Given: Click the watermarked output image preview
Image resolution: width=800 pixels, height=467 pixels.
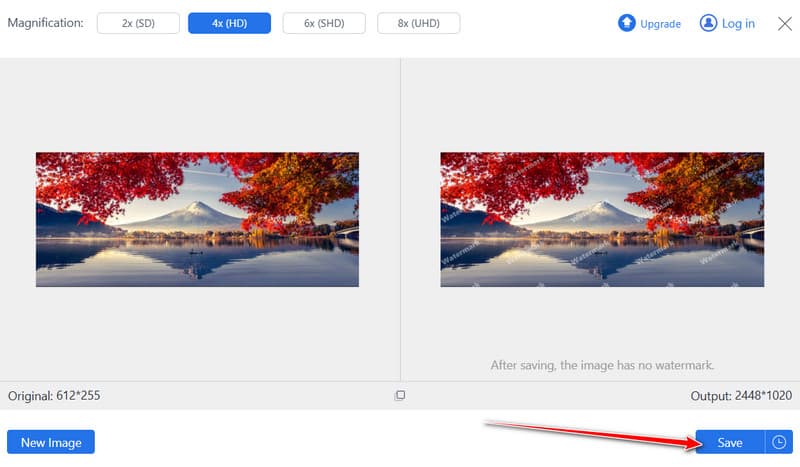Looking at the screenshot, I should pos(601,219).
